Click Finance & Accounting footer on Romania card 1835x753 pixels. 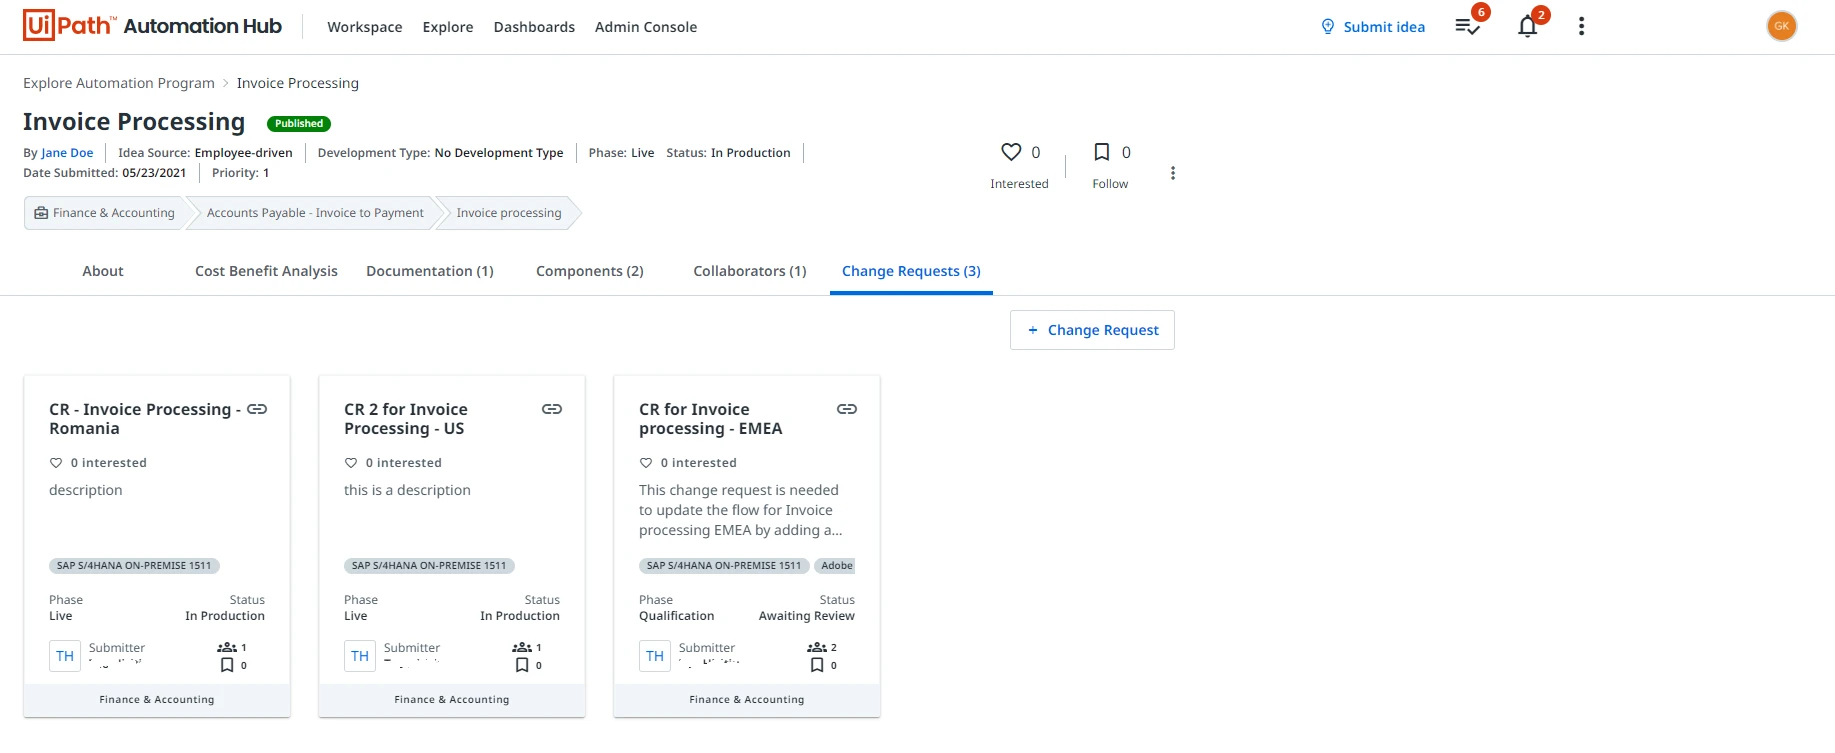[157, 700]
